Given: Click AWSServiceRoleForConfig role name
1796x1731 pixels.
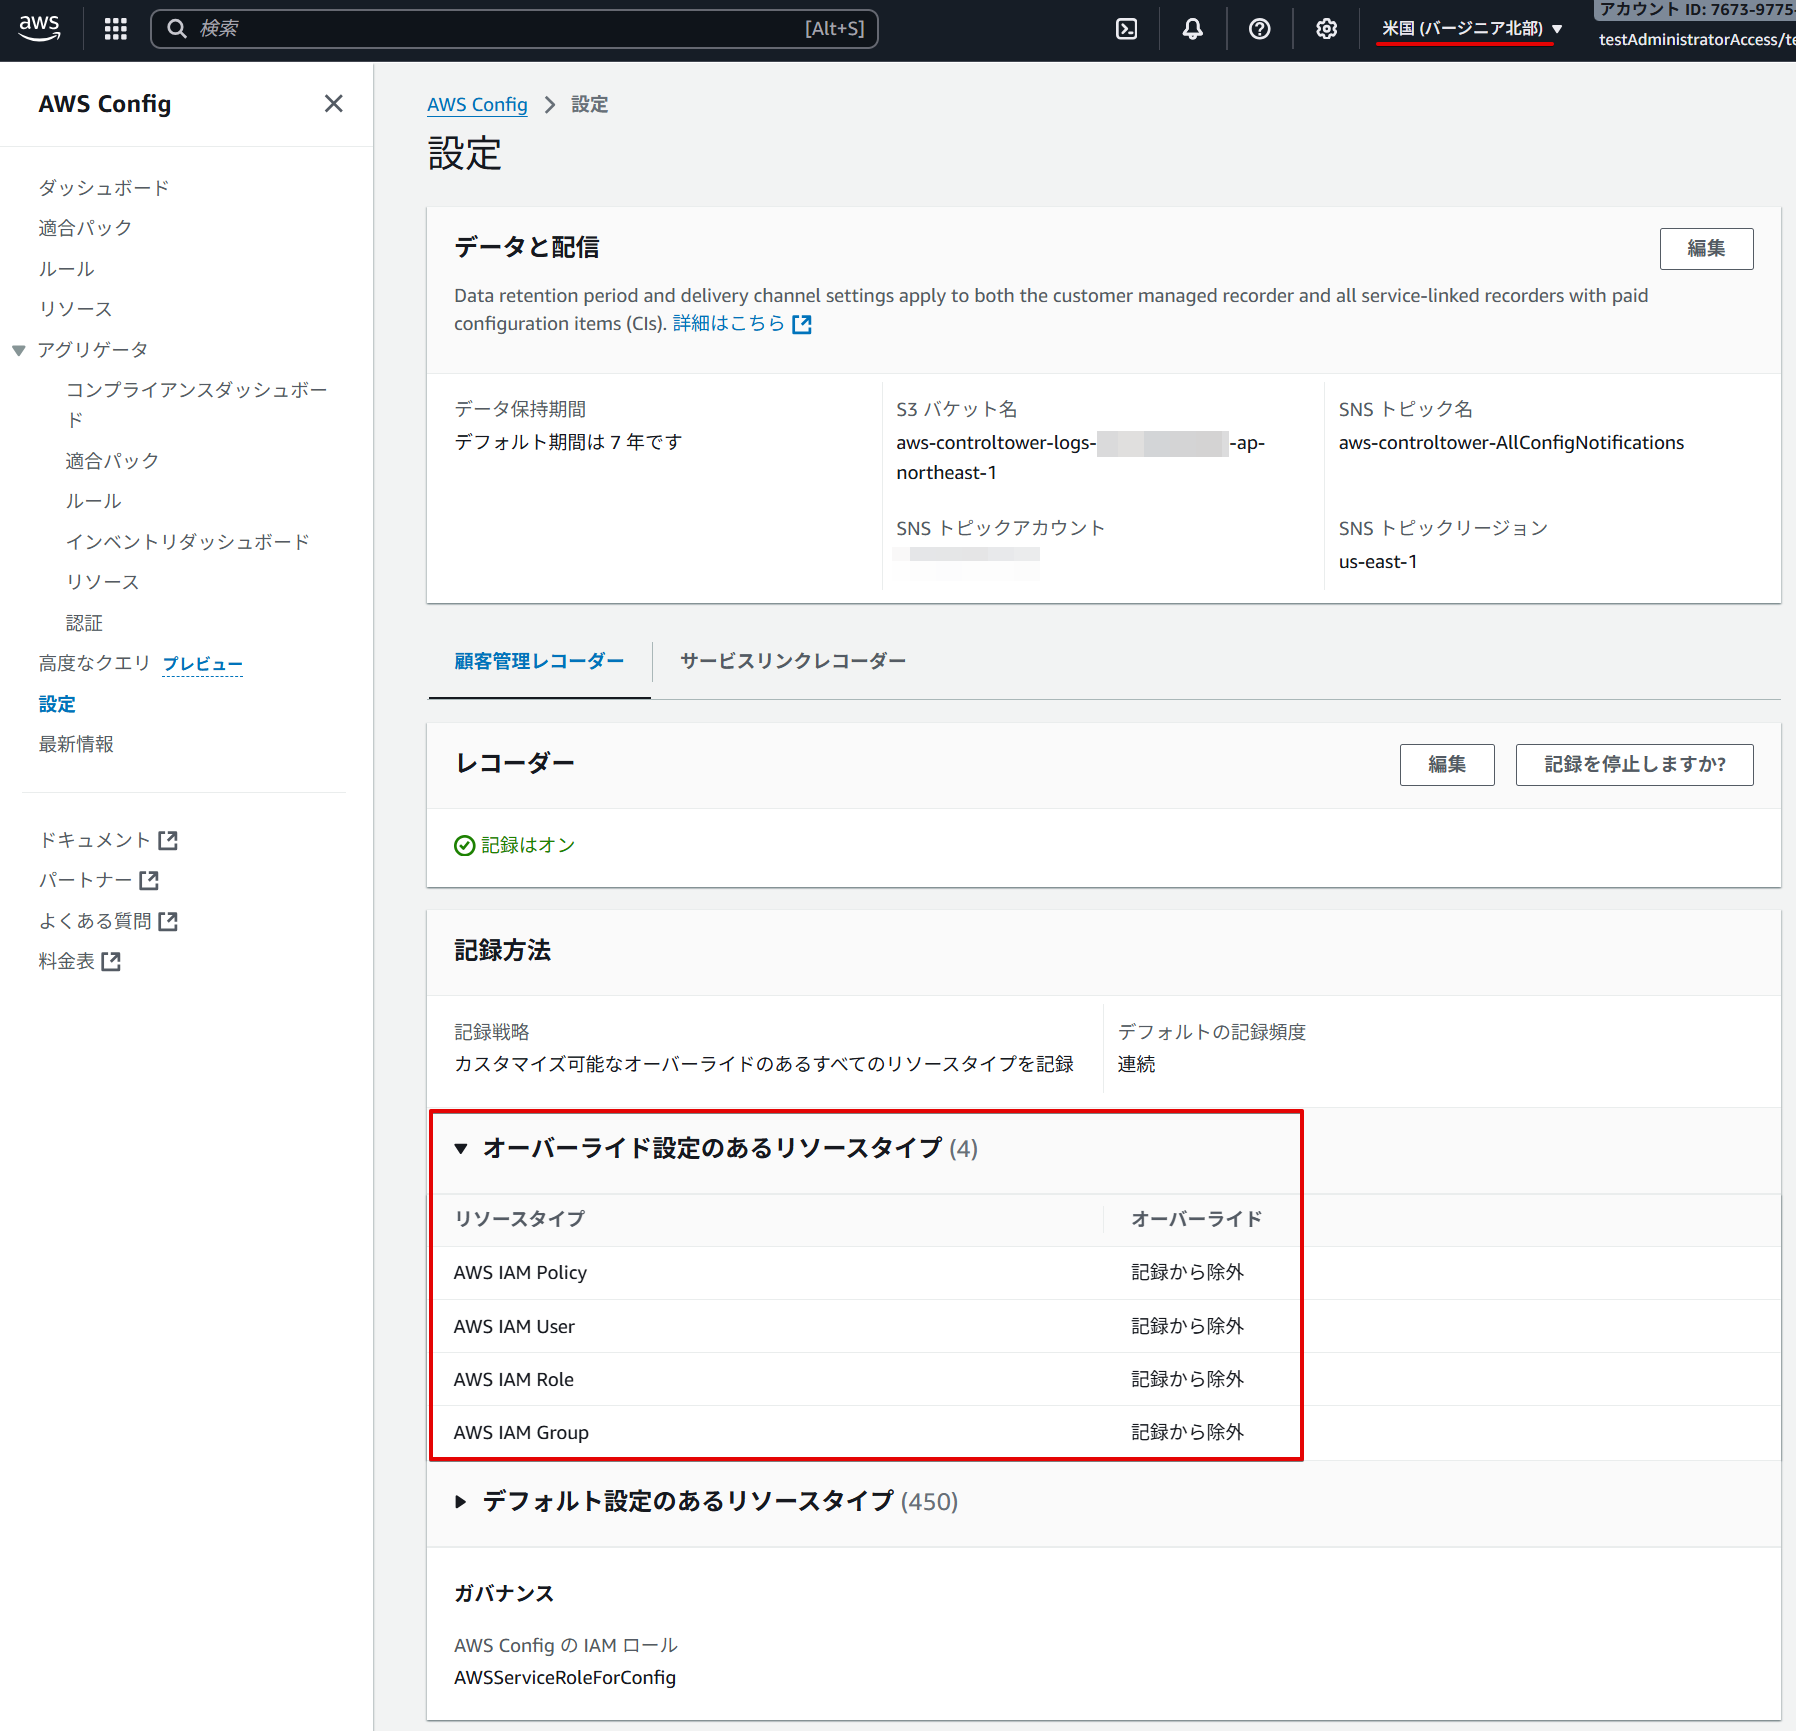Looking at the screenshot, I should tap(565, 1678).
